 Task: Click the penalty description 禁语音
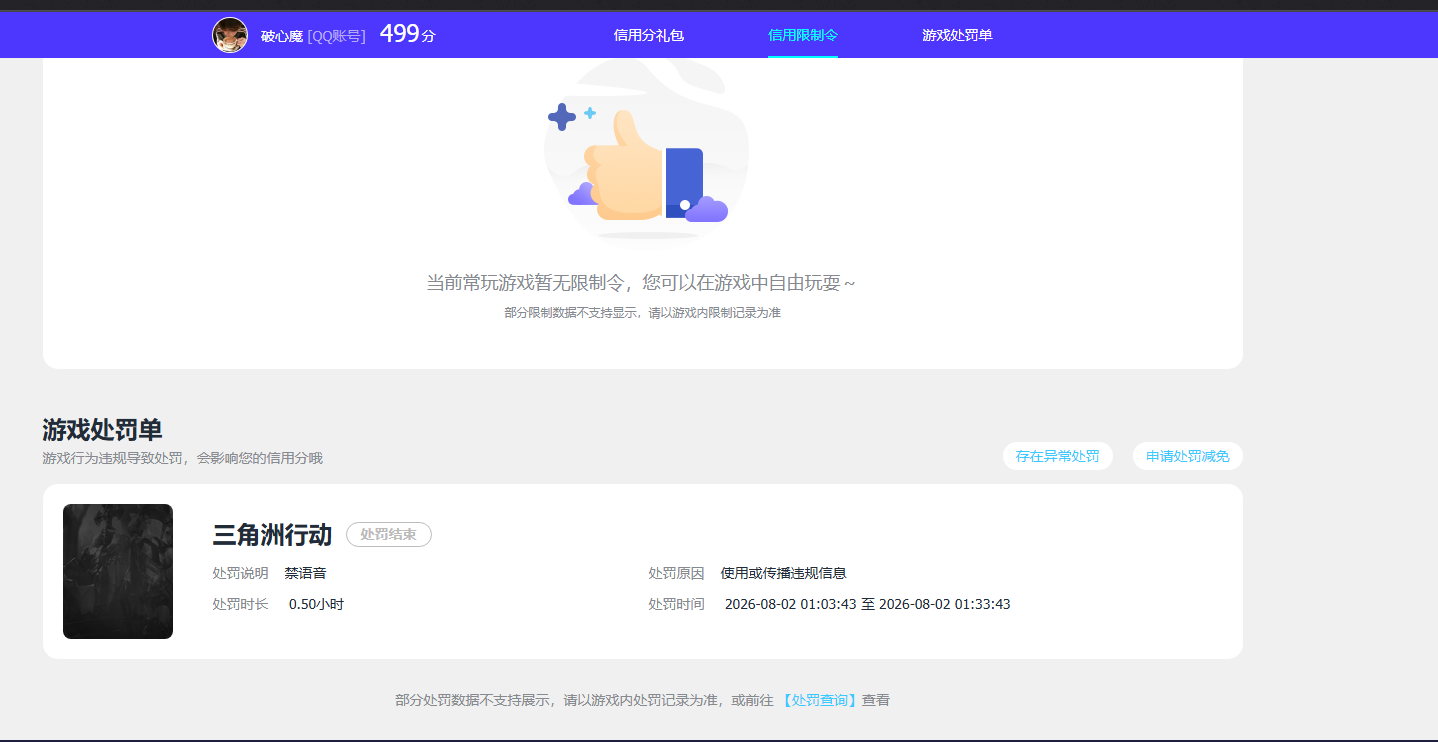tap(305, 573)
